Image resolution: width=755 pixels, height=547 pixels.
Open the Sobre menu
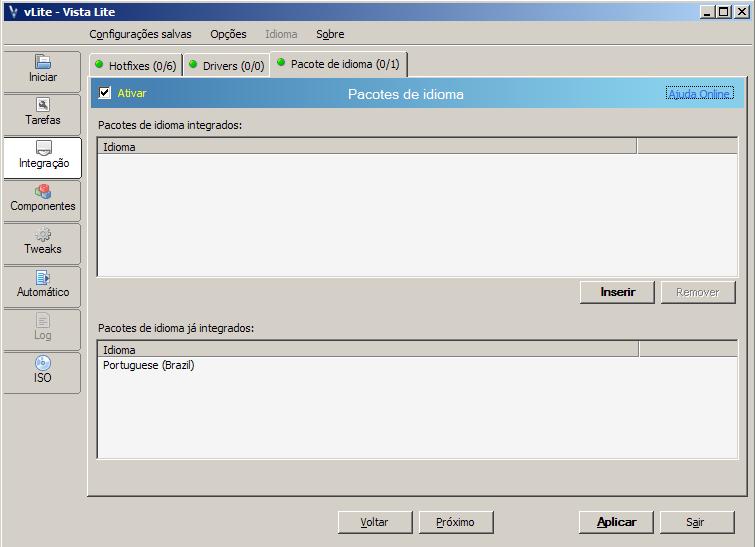click(x=330, y=34)
